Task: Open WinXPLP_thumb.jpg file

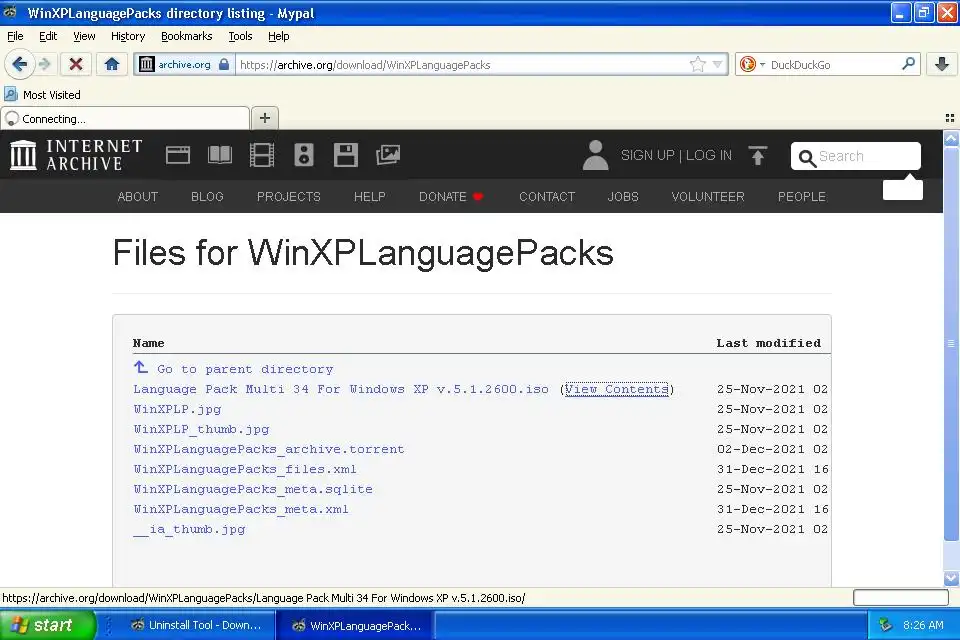Action: pyautogui.click(x=201, y=429)
